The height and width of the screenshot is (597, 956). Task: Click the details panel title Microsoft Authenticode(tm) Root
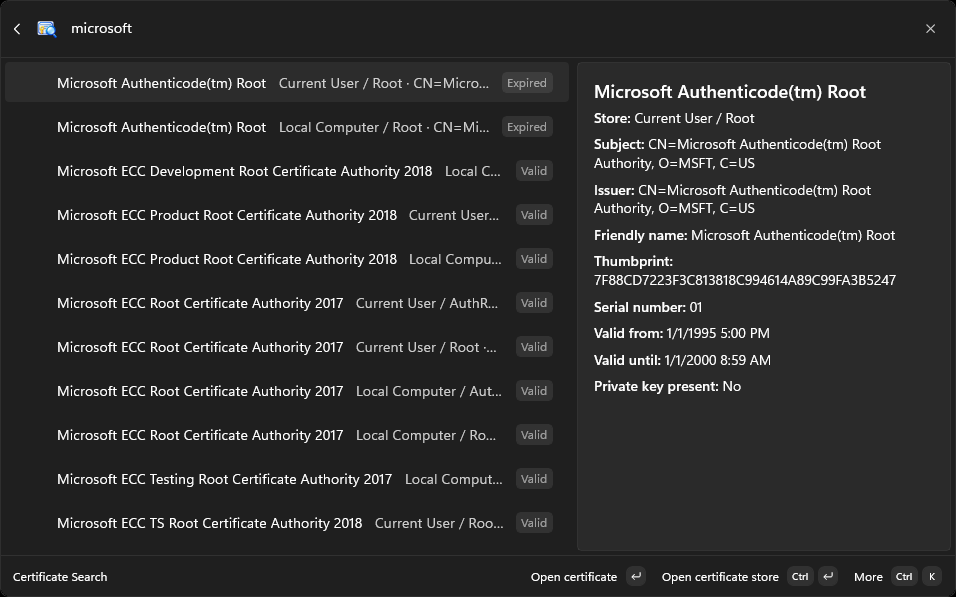pos(730,92)
